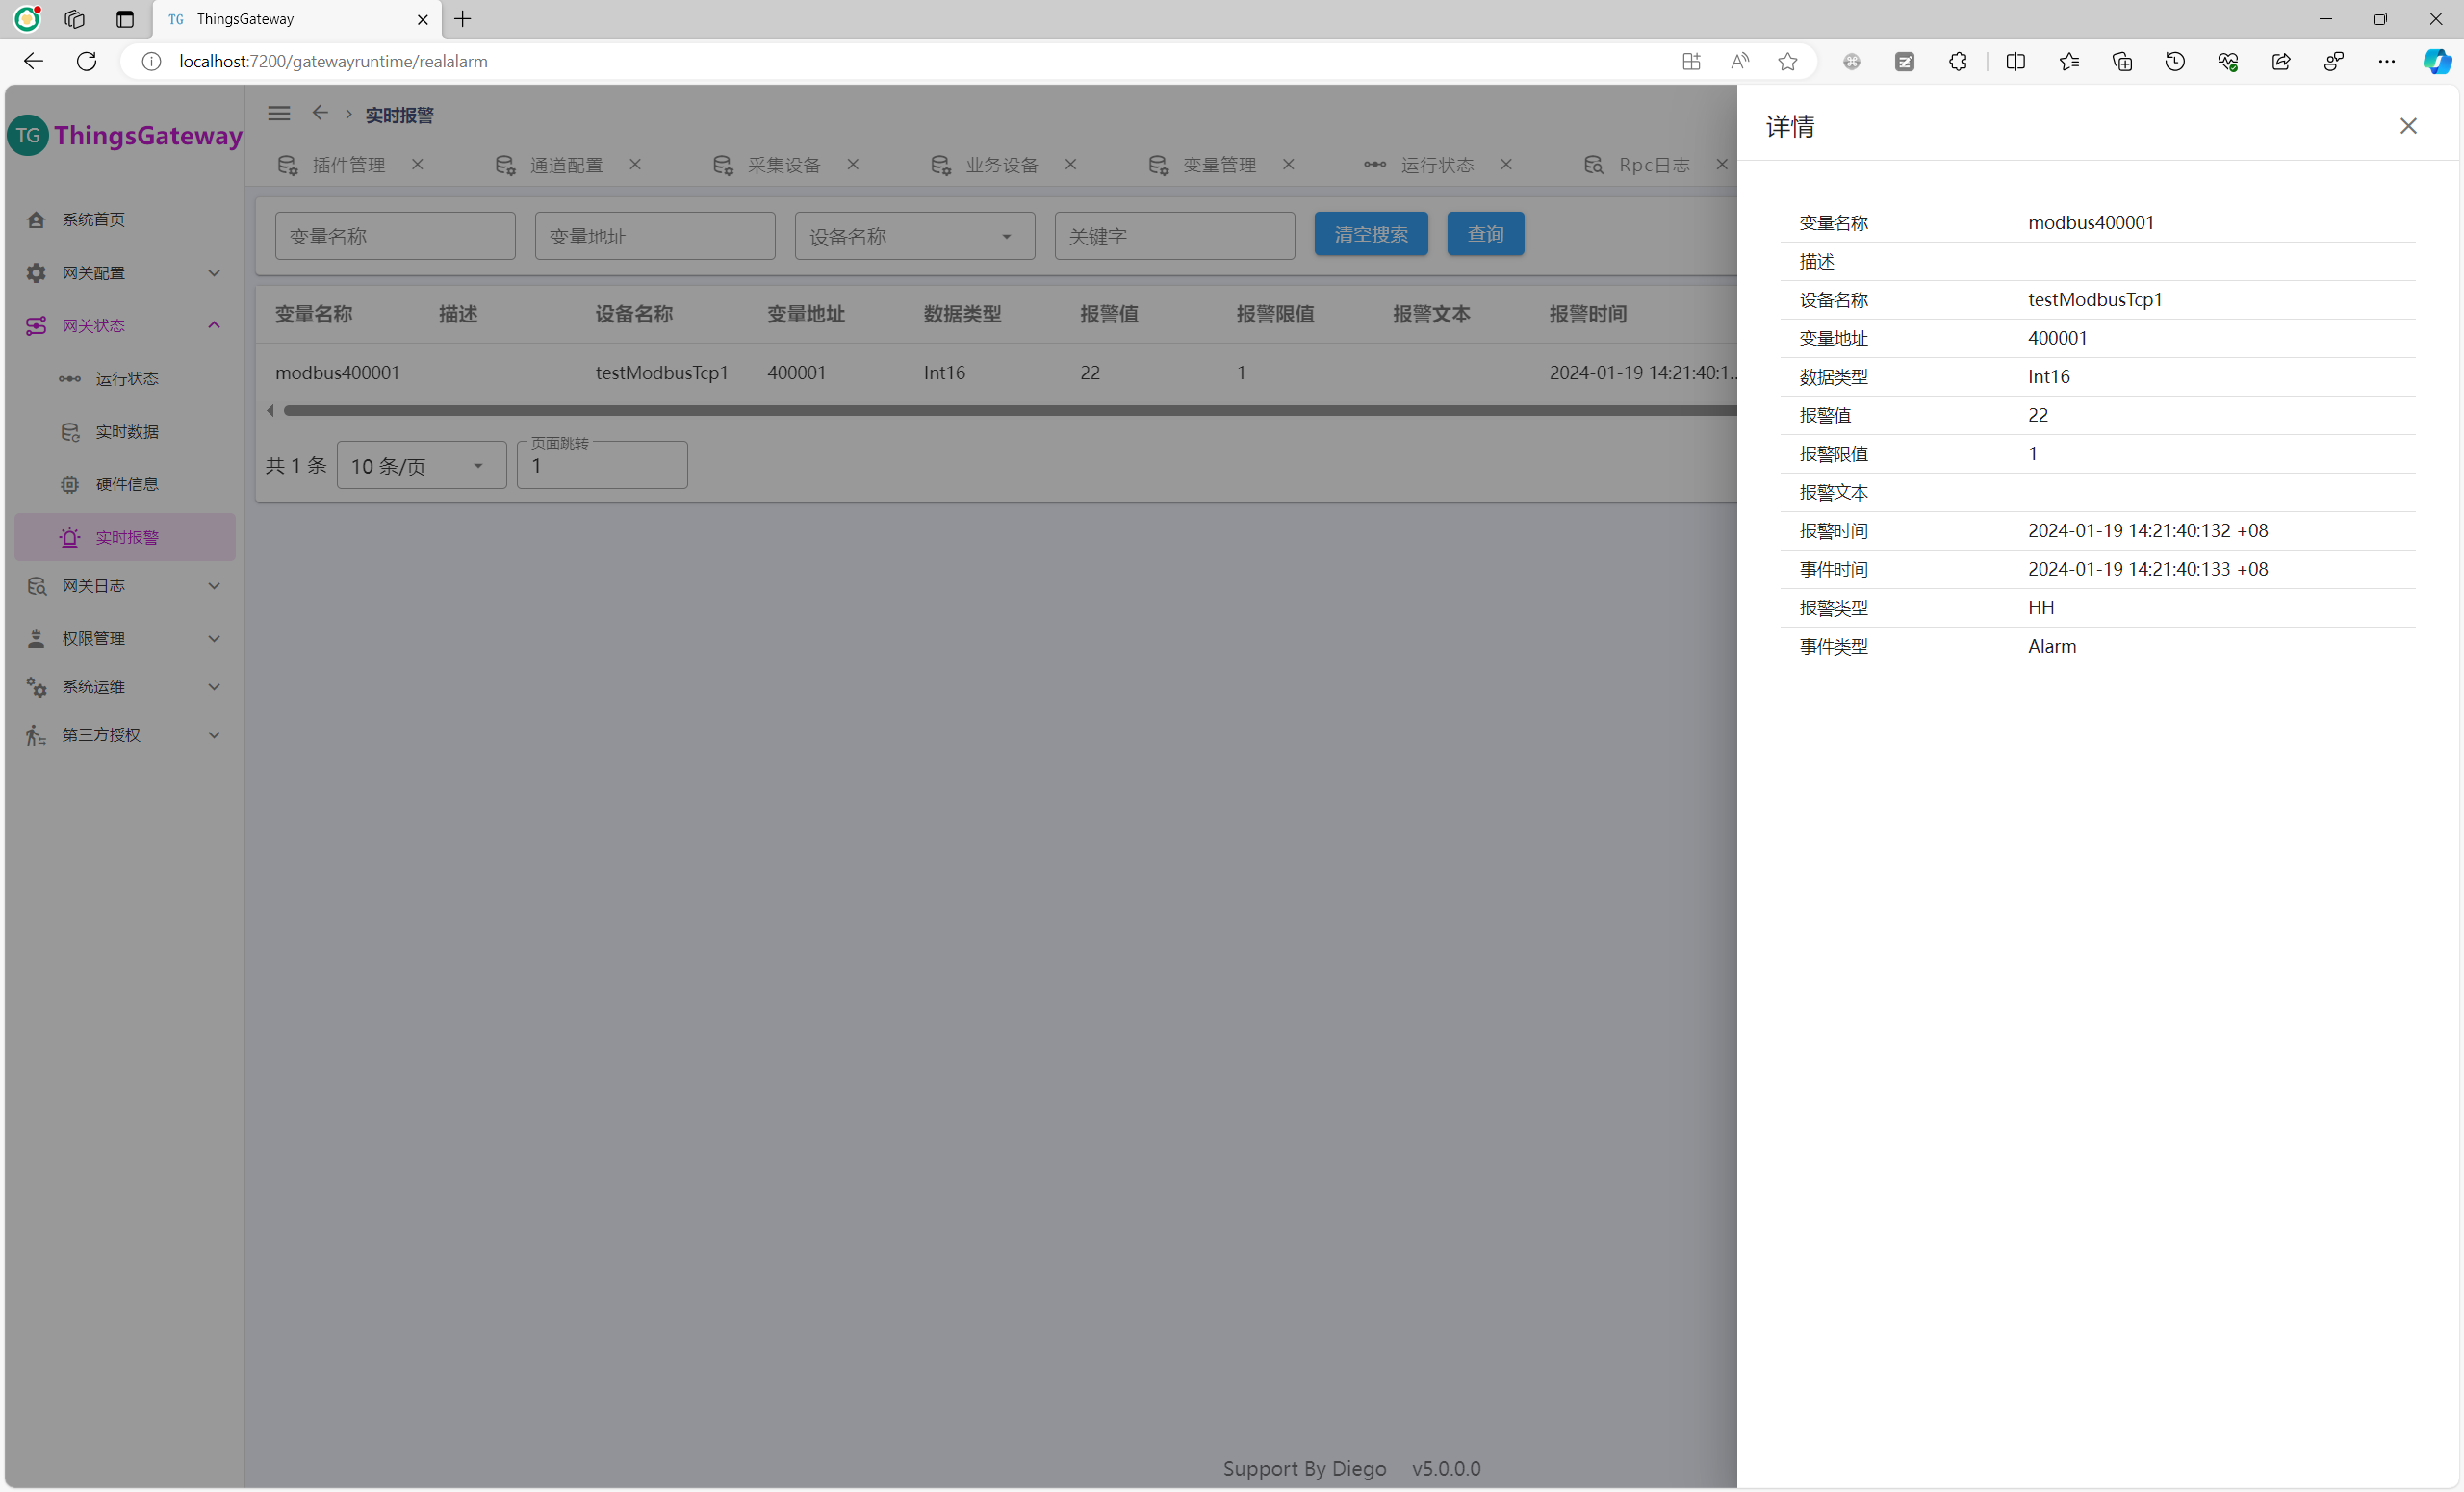Open the 设备名称 dropdown filter
Viewport: 2464px width, 1492px height.
point(914,237)
